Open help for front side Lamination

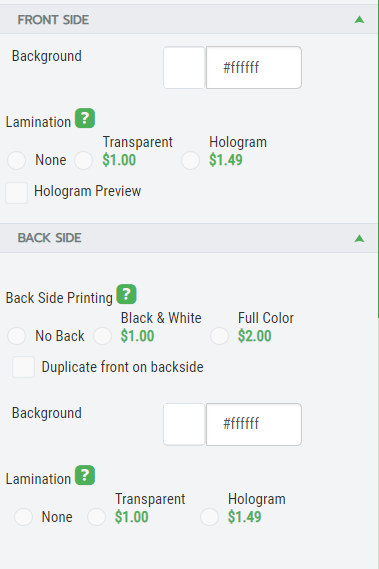(85, 118)
